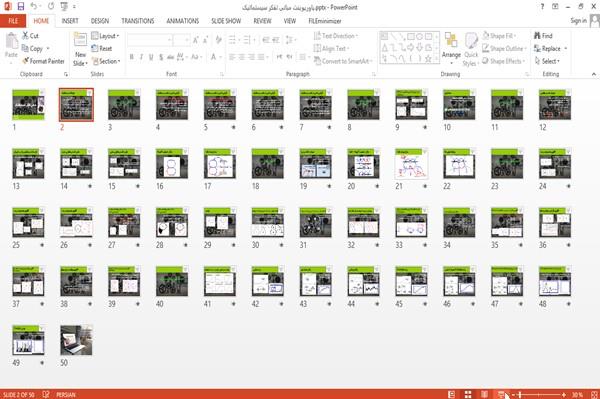Screen dimensions: 600x399
Task: Open the Section dropdown
Action: coord(106,61)
